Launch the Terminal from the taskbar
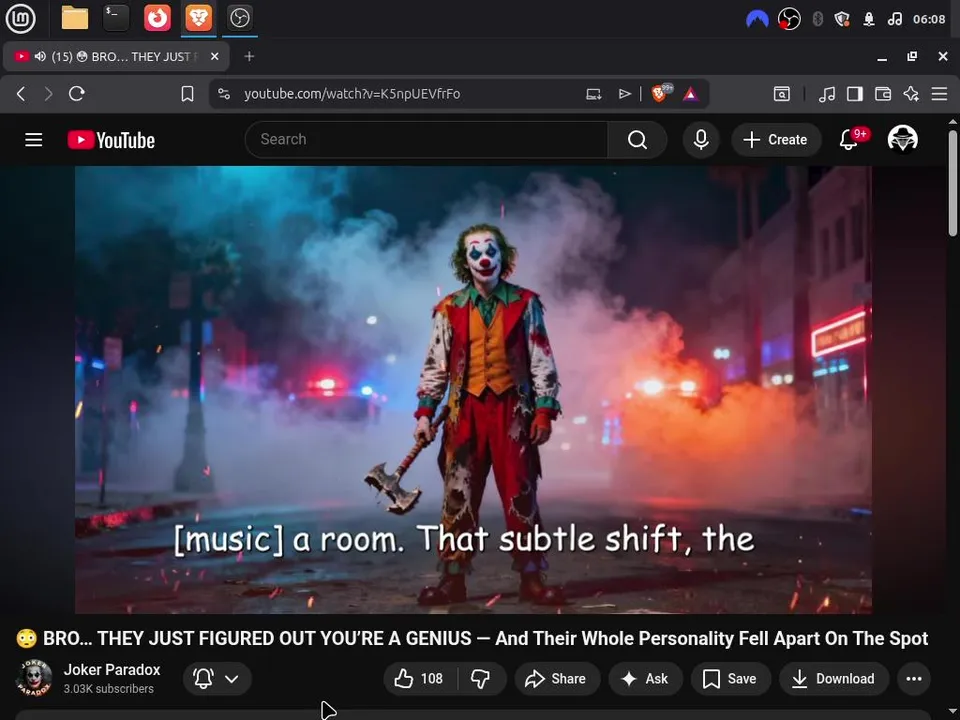960x720 pixels. [116, 18]
